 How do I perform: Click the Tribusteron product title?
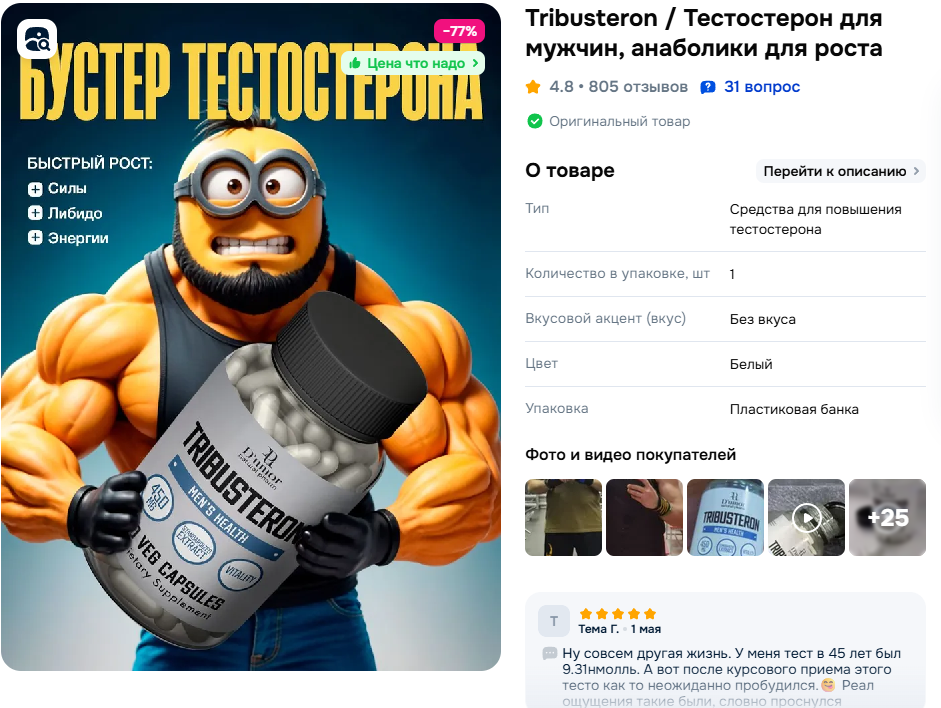[704, 33]
